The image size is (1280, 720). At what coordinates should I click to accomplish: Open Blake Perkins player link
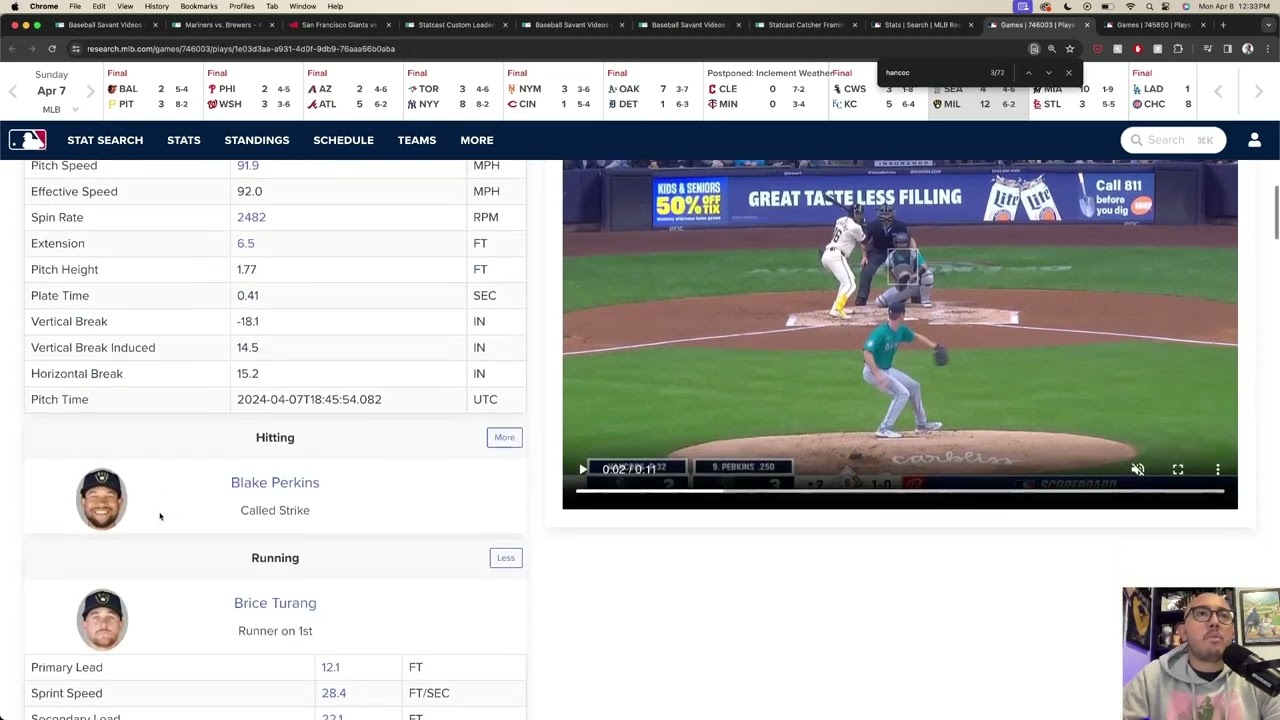[275, 482]
